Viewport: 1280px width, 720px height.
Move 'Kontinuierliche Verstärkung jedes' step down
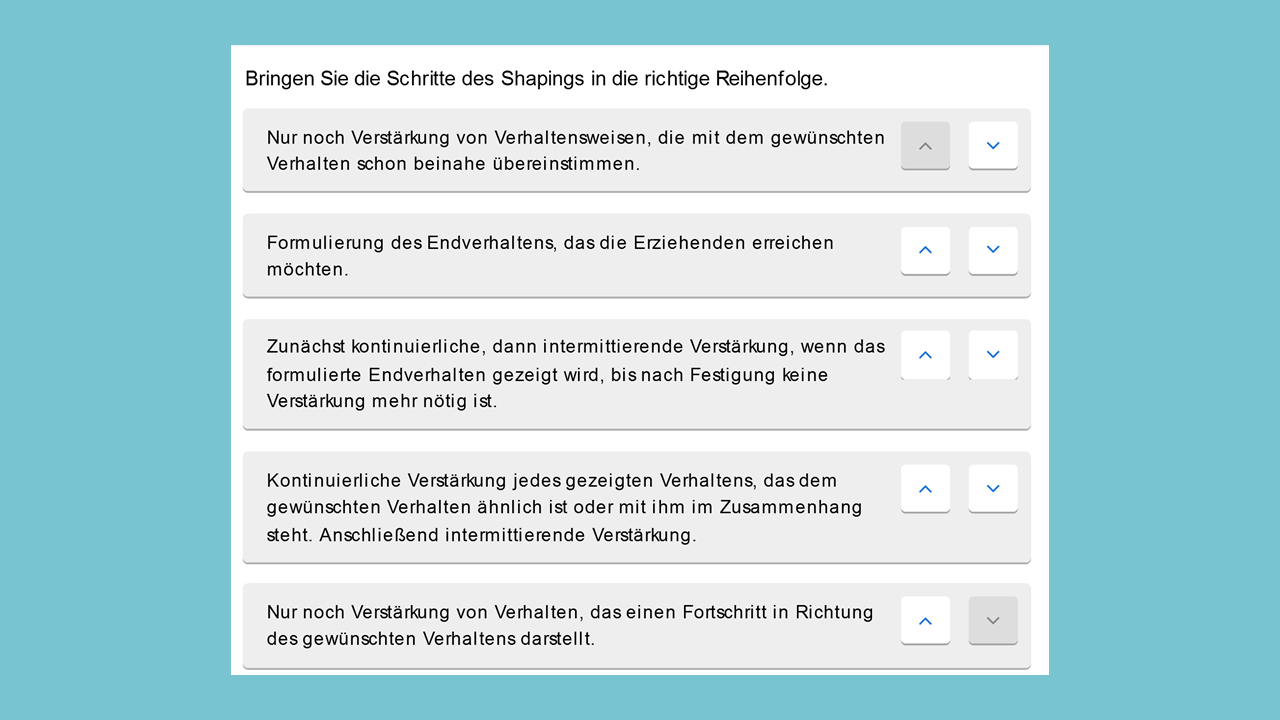coord(993,489)
